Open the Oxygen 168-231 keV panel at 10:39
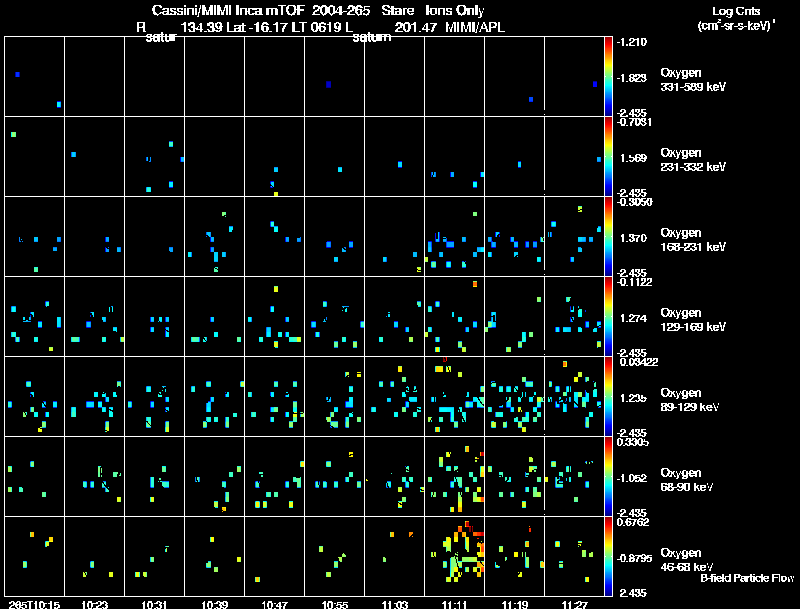 click(214, 236)
